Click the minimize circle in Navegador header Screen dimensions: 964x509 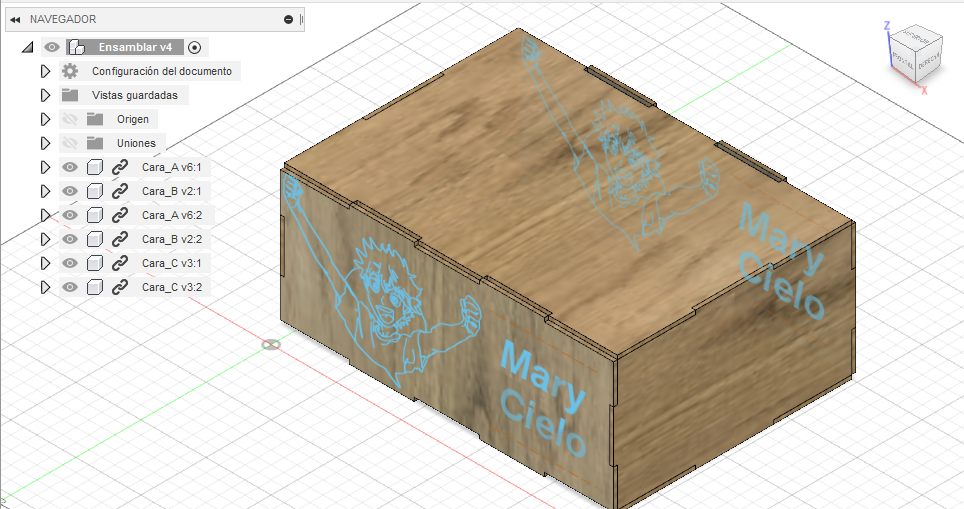(288, 20)
